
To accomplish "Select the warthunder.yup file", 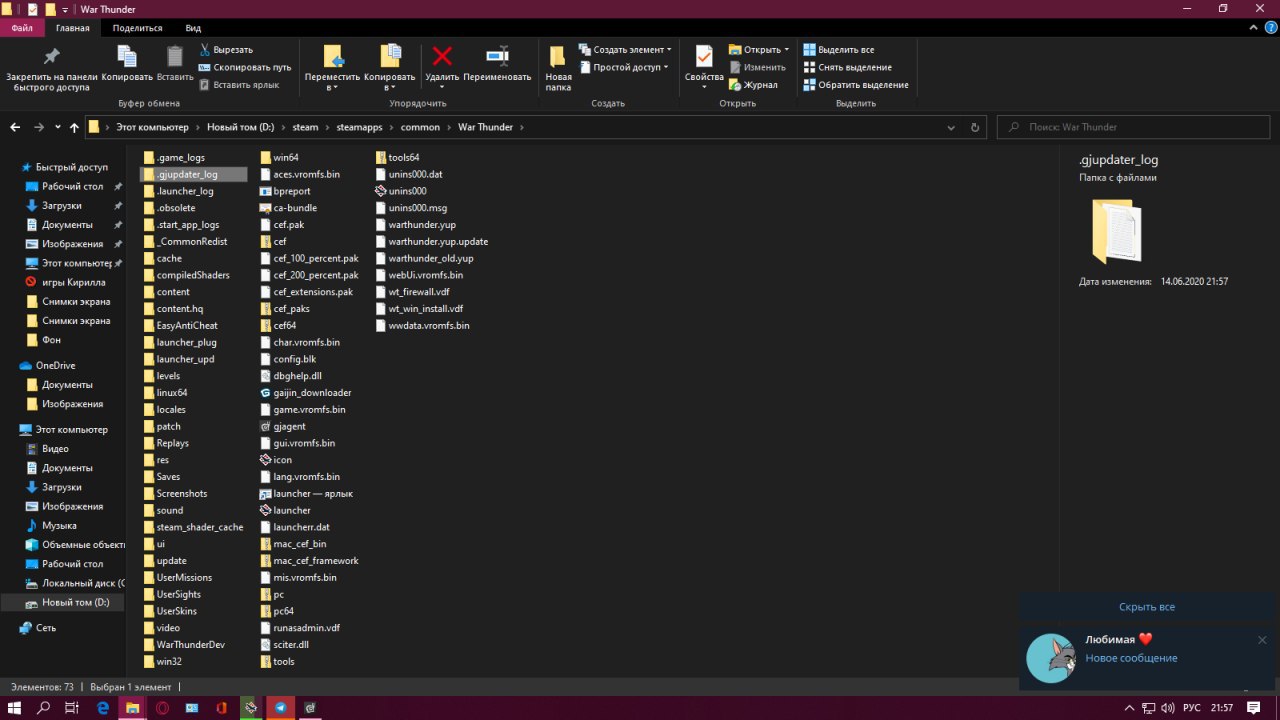I will click(x=421, y=224).
